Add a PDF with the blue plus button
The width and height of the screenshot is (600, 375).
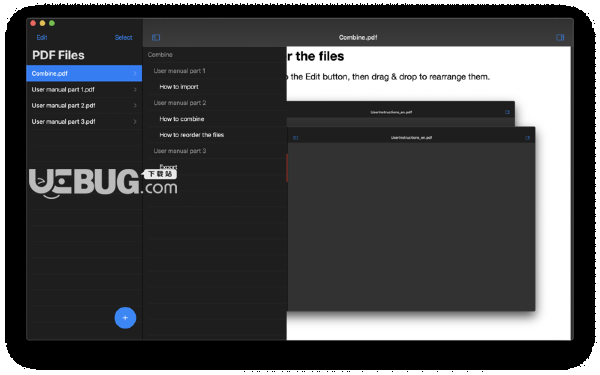pyautogui.click(x=125, y=318)
